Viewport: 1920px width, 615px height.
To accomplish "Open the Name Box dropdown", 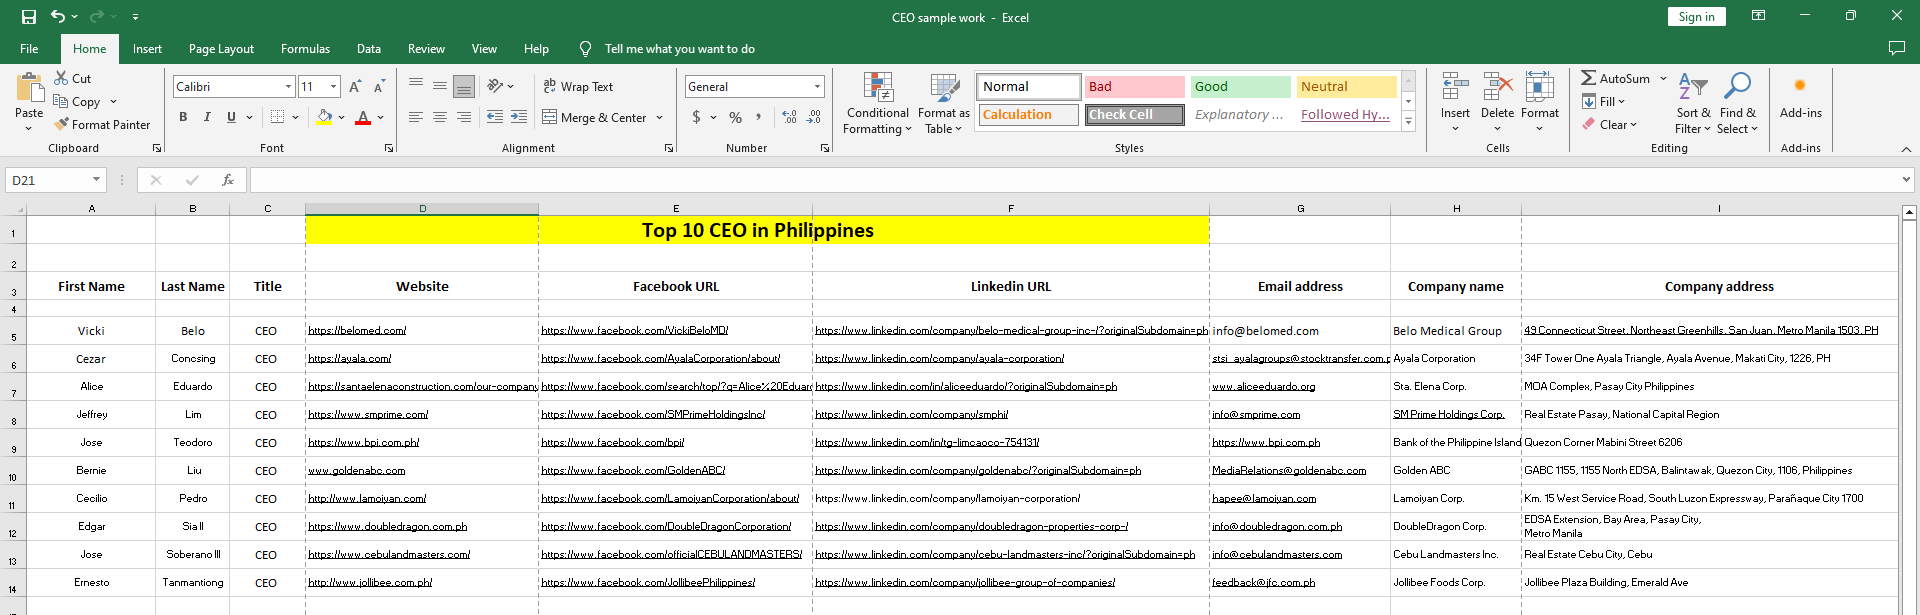I will coord(96,180).
